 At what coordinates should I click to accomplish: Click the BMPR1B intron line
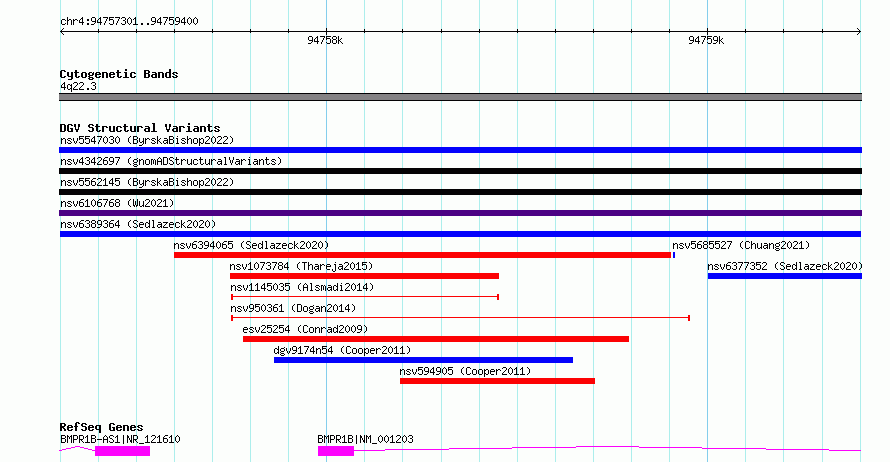[x=607, y=448]
